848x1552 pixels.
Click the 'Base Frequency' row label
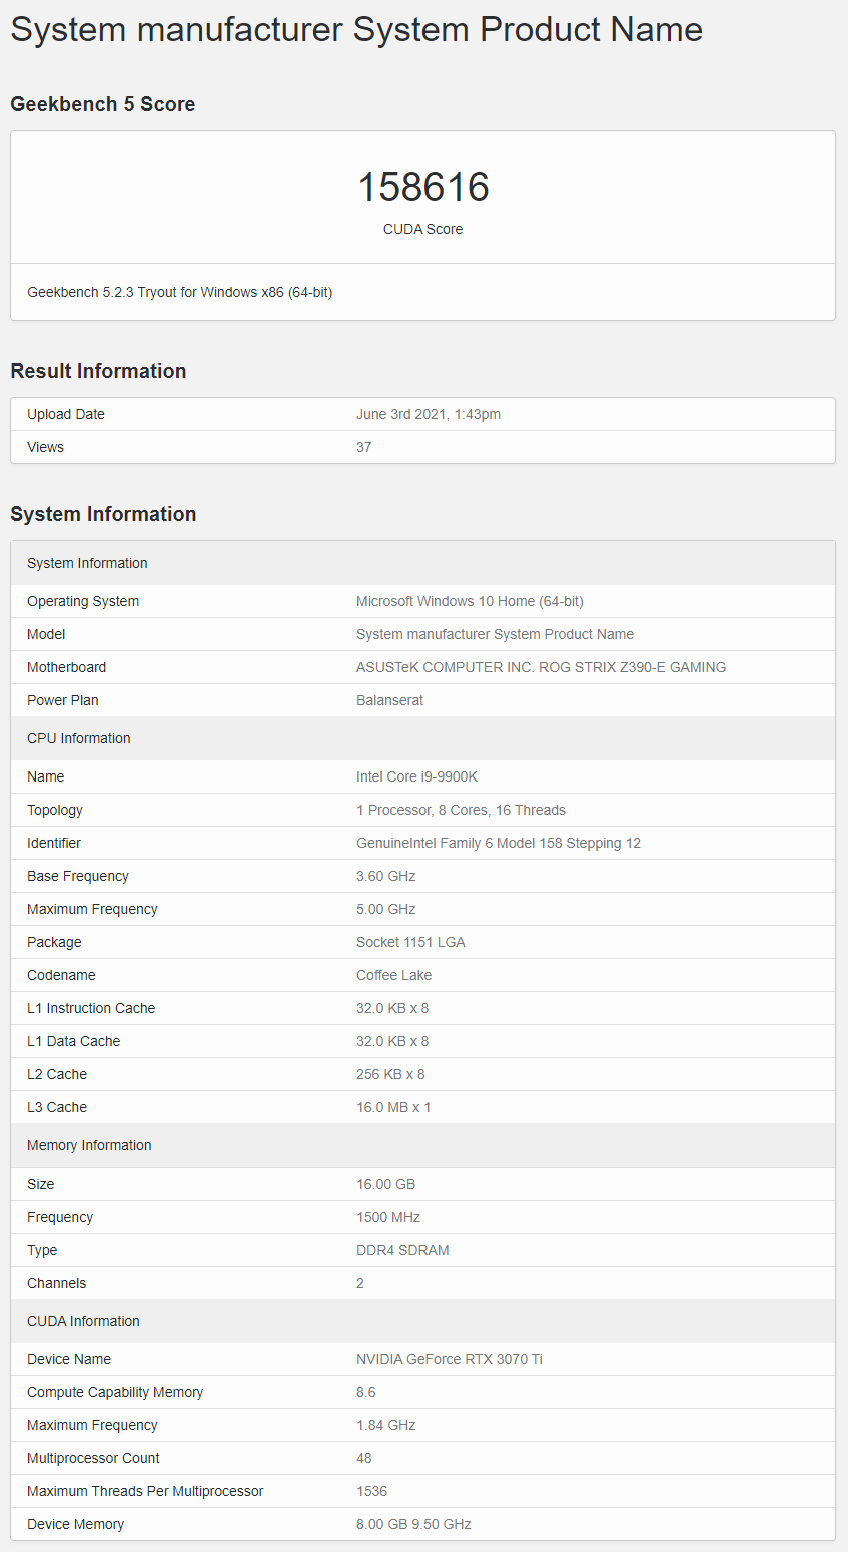pyautogui.click(x=78, y=876)
